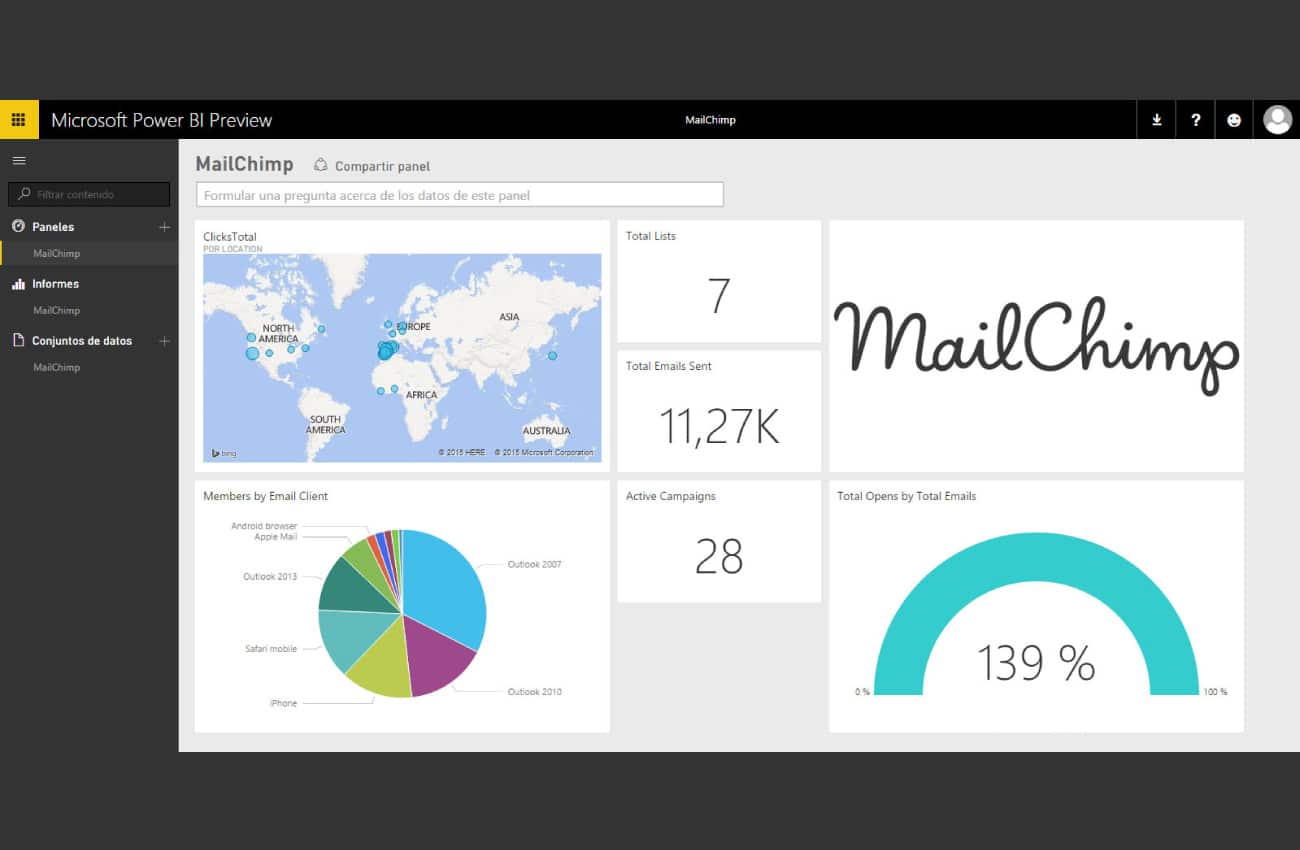Open the help question mark icon

1195,119
